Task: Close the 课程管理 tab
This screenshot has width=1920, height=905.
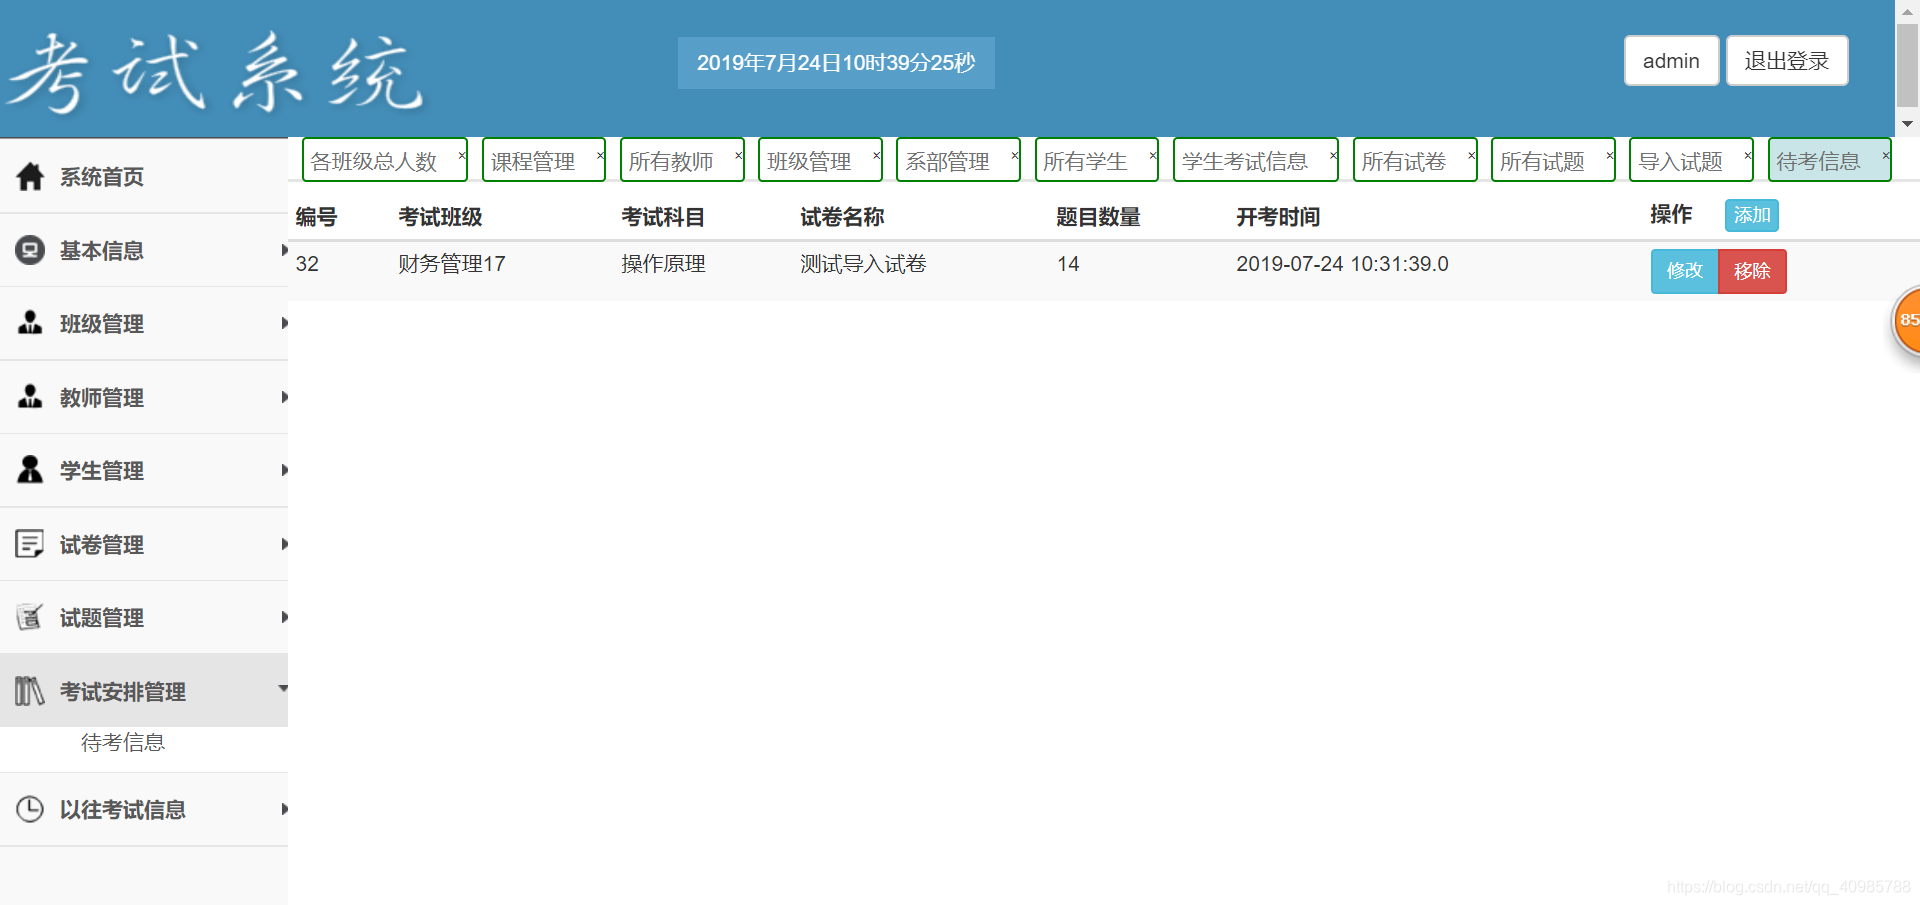Action: click(600, 155)
